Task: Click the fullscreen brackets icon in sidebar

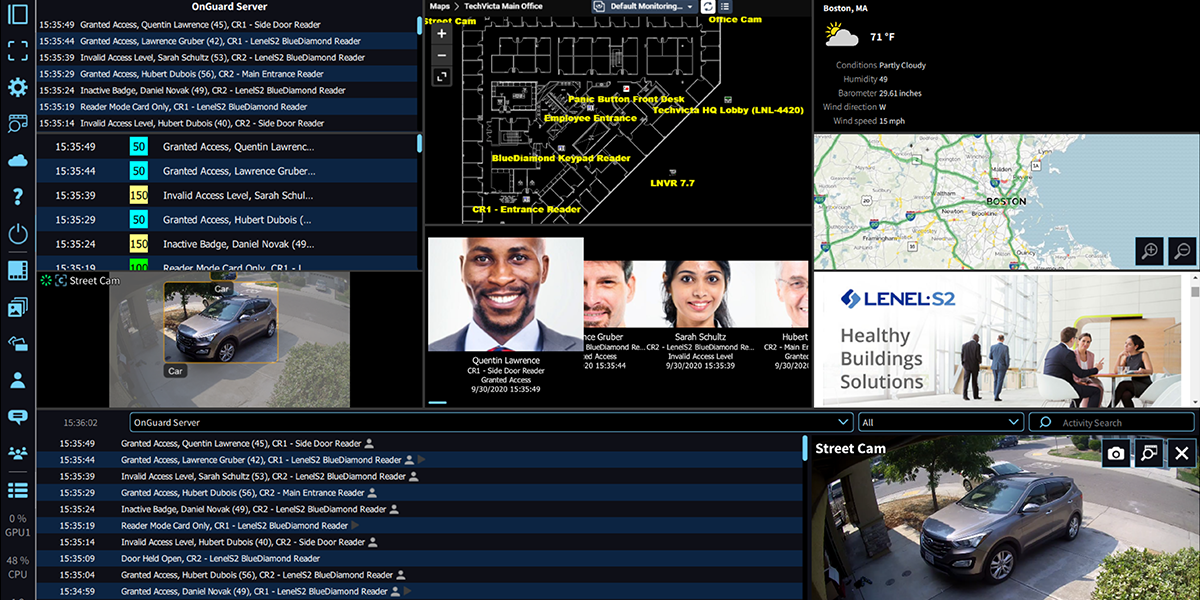Action: (17, 52)
